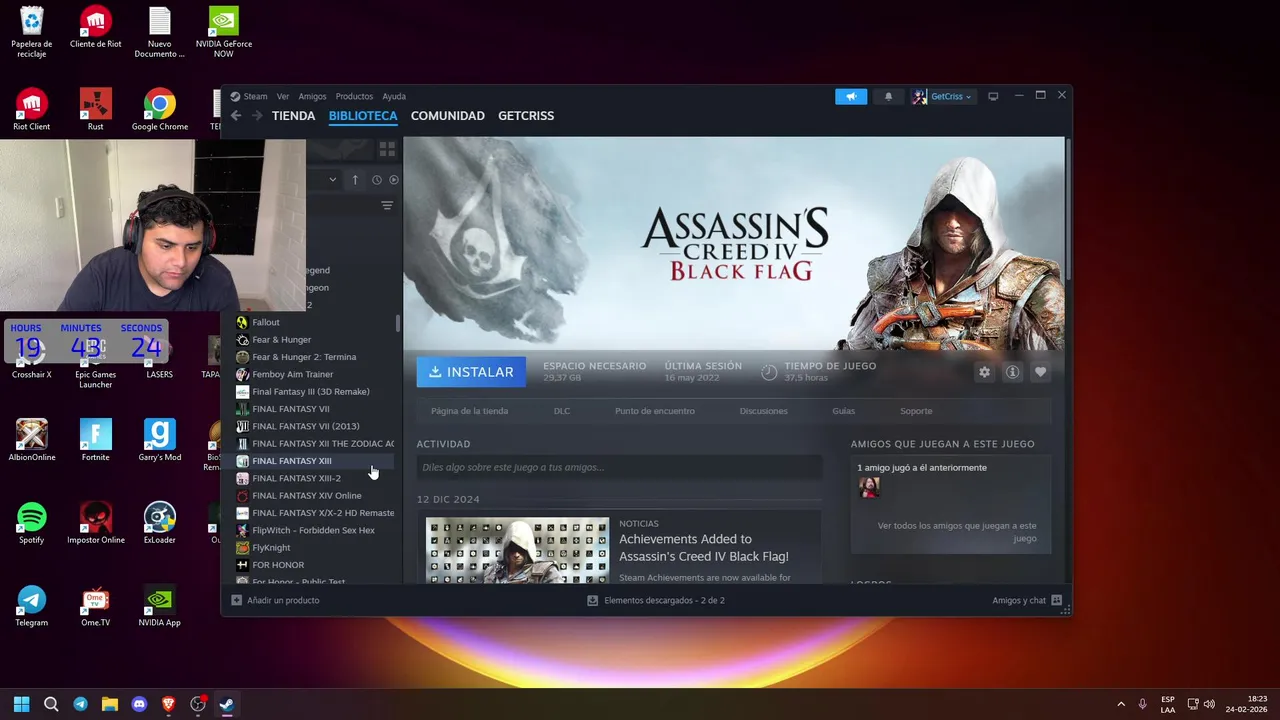Screen dimensions: 1280x720
Task: Click the recent activity clock filter
Action: [x=377, y=180]
